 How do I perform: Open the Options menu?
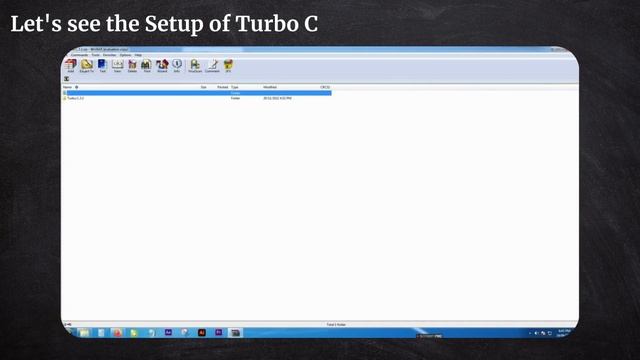125,55
